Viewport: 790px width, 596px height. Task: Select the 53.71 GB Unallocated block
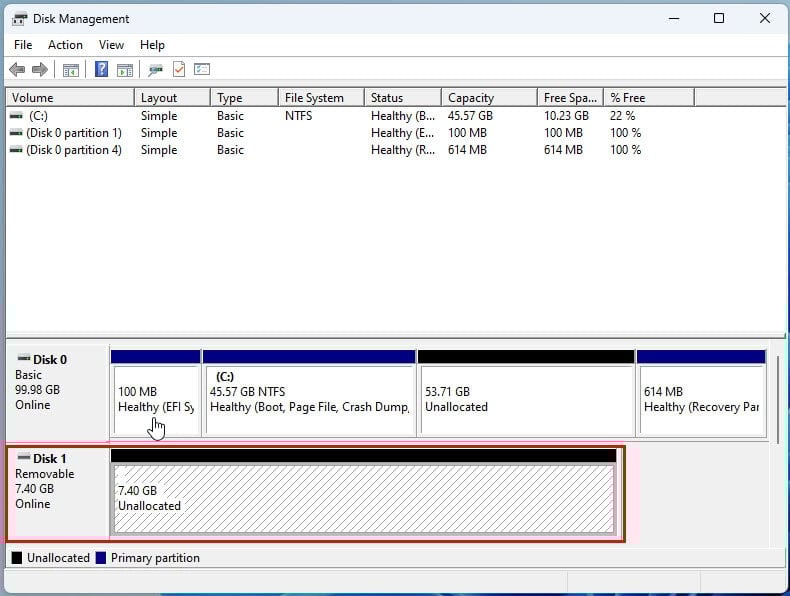(525, 393)
